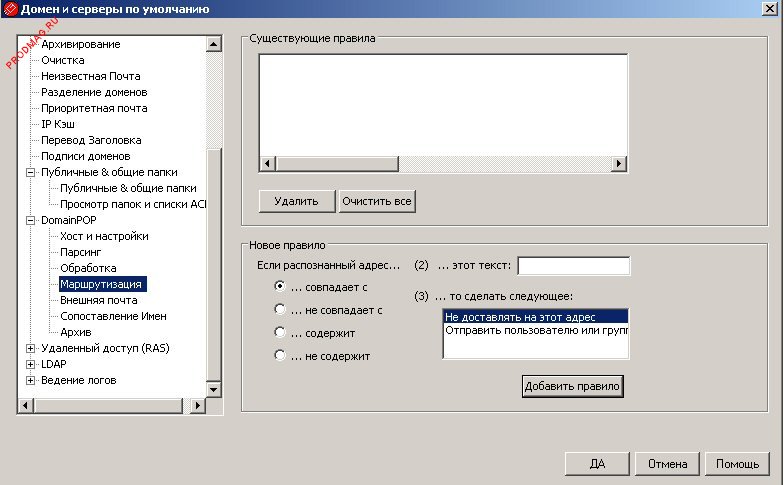This screenshot has height=485, width=784.
Task: Expand "Удаленный доступ (RAS)" tree node
Action: (x=30, y=348)
